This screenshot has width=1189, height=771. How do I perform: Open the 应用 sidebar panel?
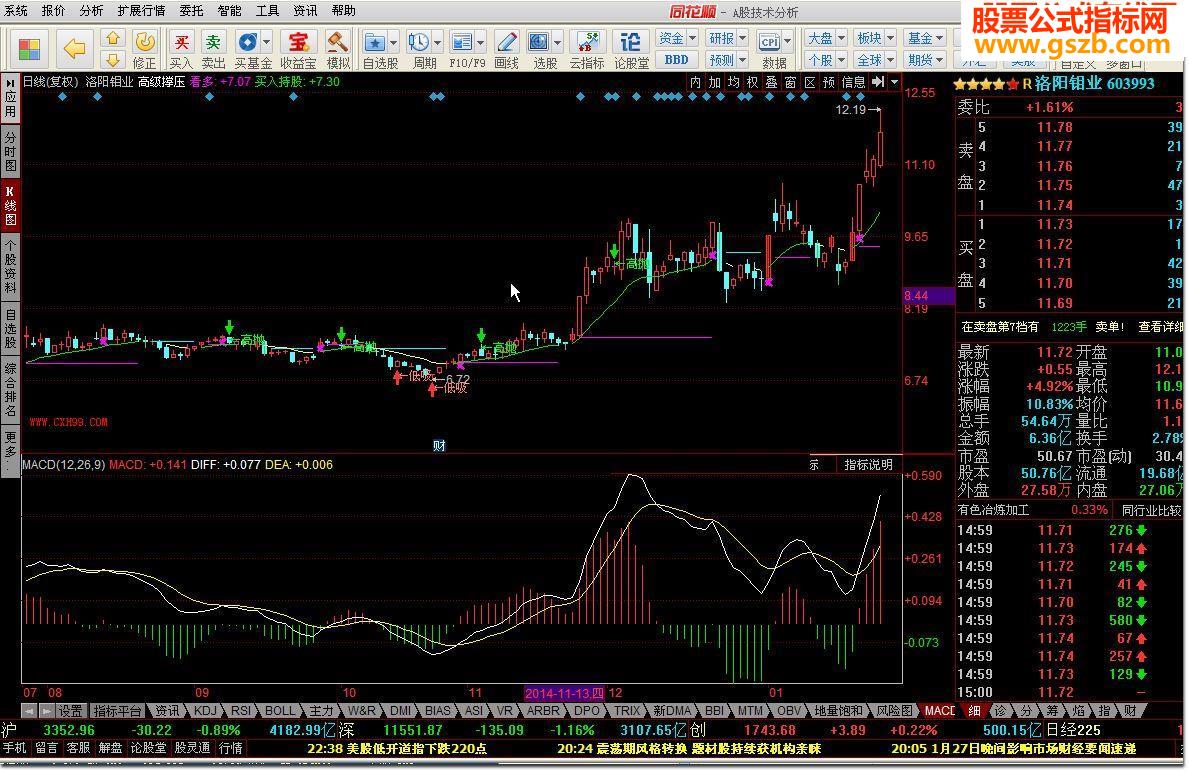click(11, 99)
